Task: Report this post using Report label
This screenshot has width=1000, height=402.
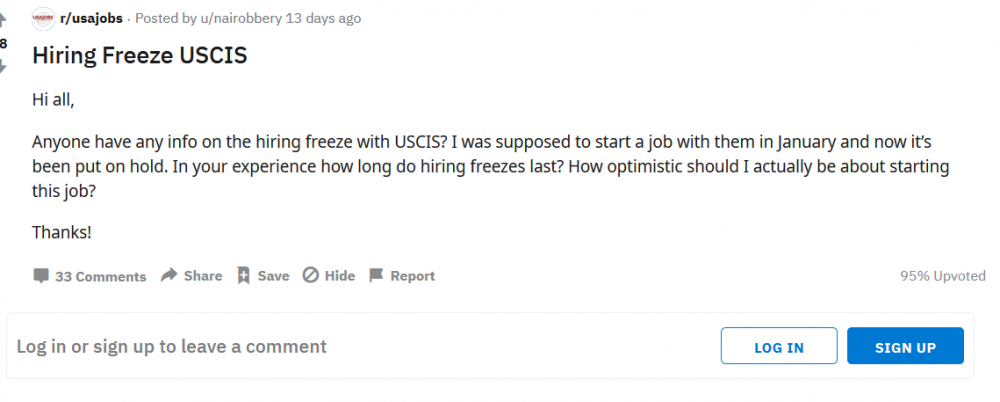Action: click(x=413, y=276)
